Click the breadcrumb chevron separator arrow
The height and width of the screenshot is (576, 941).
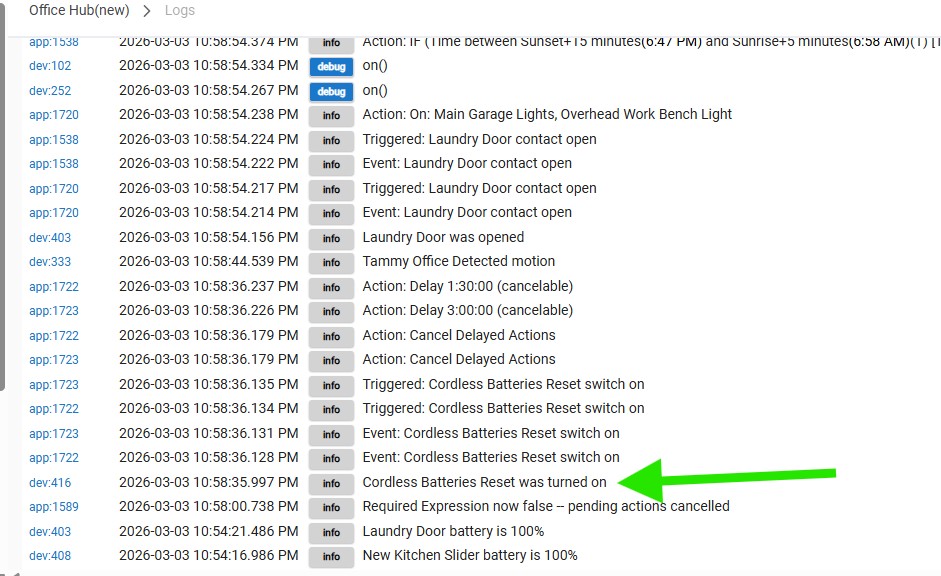(x=147, y=11)
